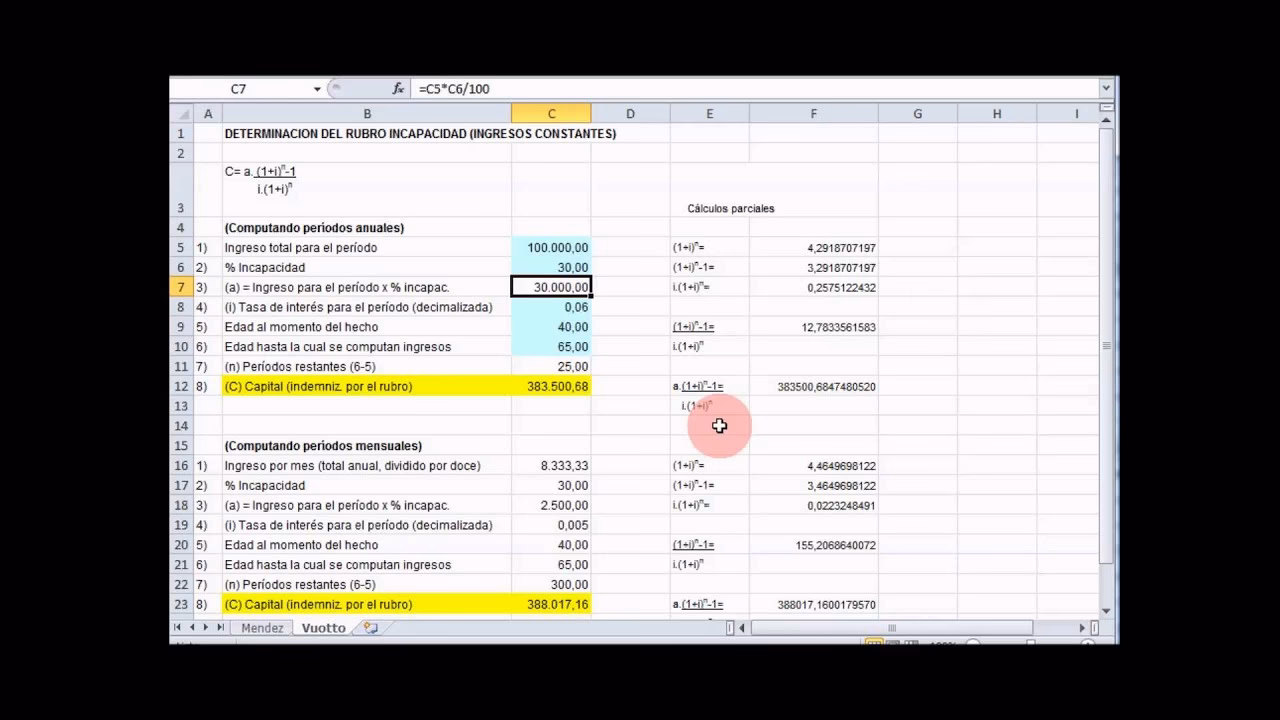Select the highlighted cell C5 with 100.000,00
This screenshot has height=720, width=1280.
[551, 247]
